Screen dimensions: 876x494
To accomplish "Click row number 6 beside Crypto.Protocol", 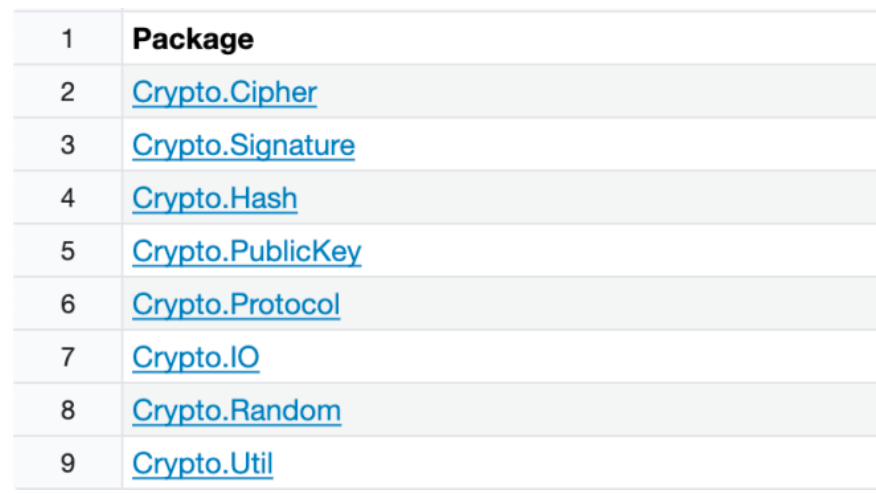I will [68, 304].
